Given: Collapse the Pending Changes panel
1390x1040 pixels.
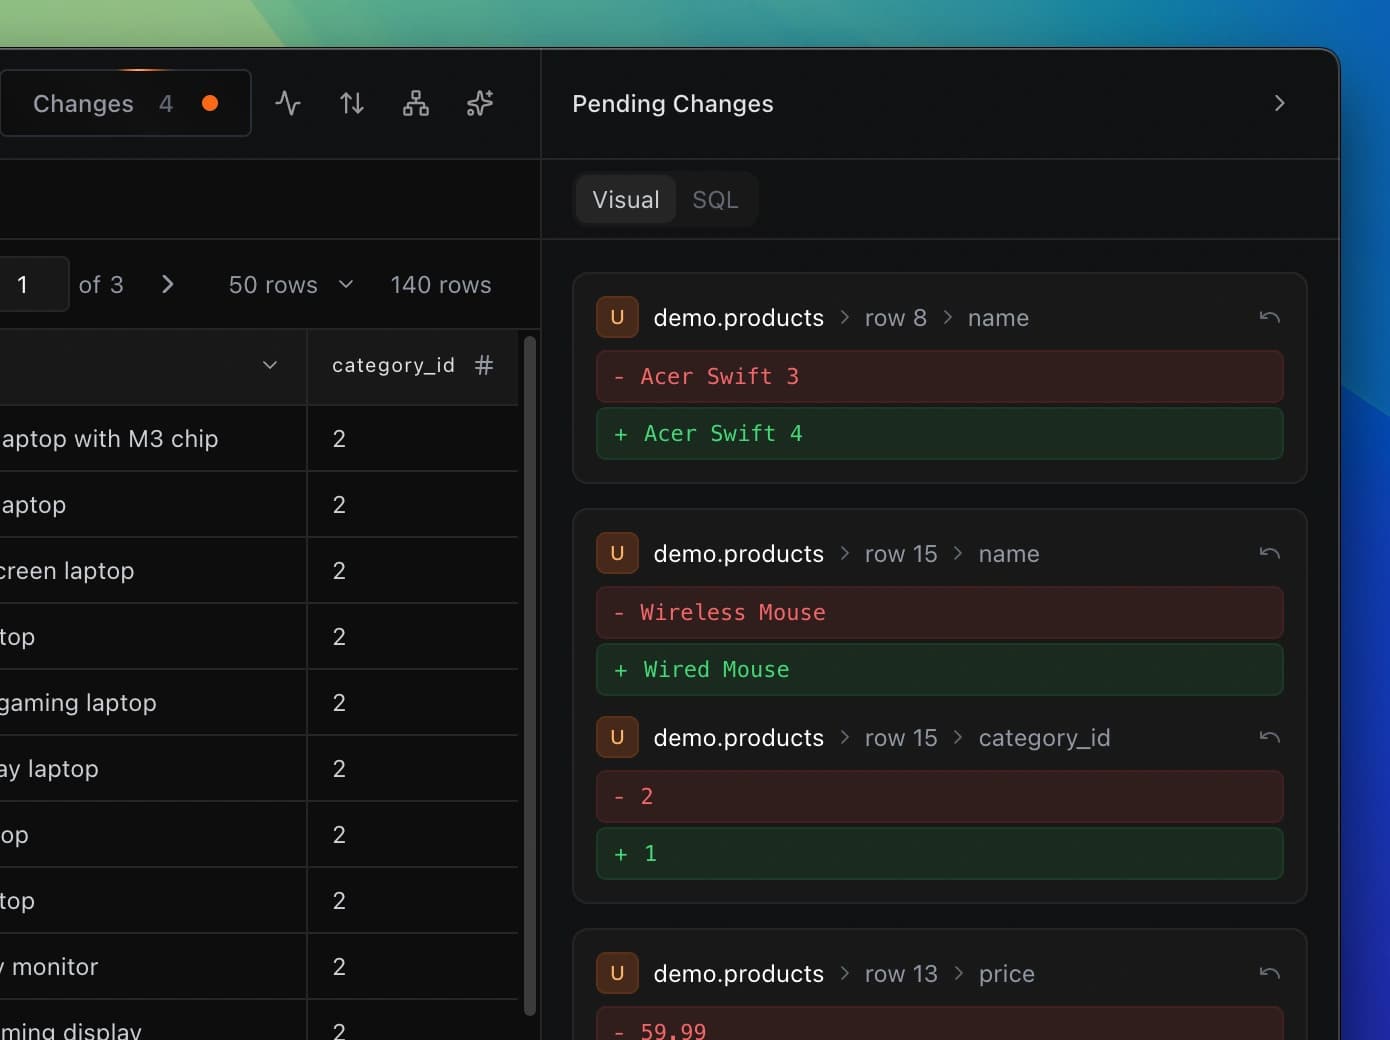Looking at the screenshot, I should tap(1279, 103).
